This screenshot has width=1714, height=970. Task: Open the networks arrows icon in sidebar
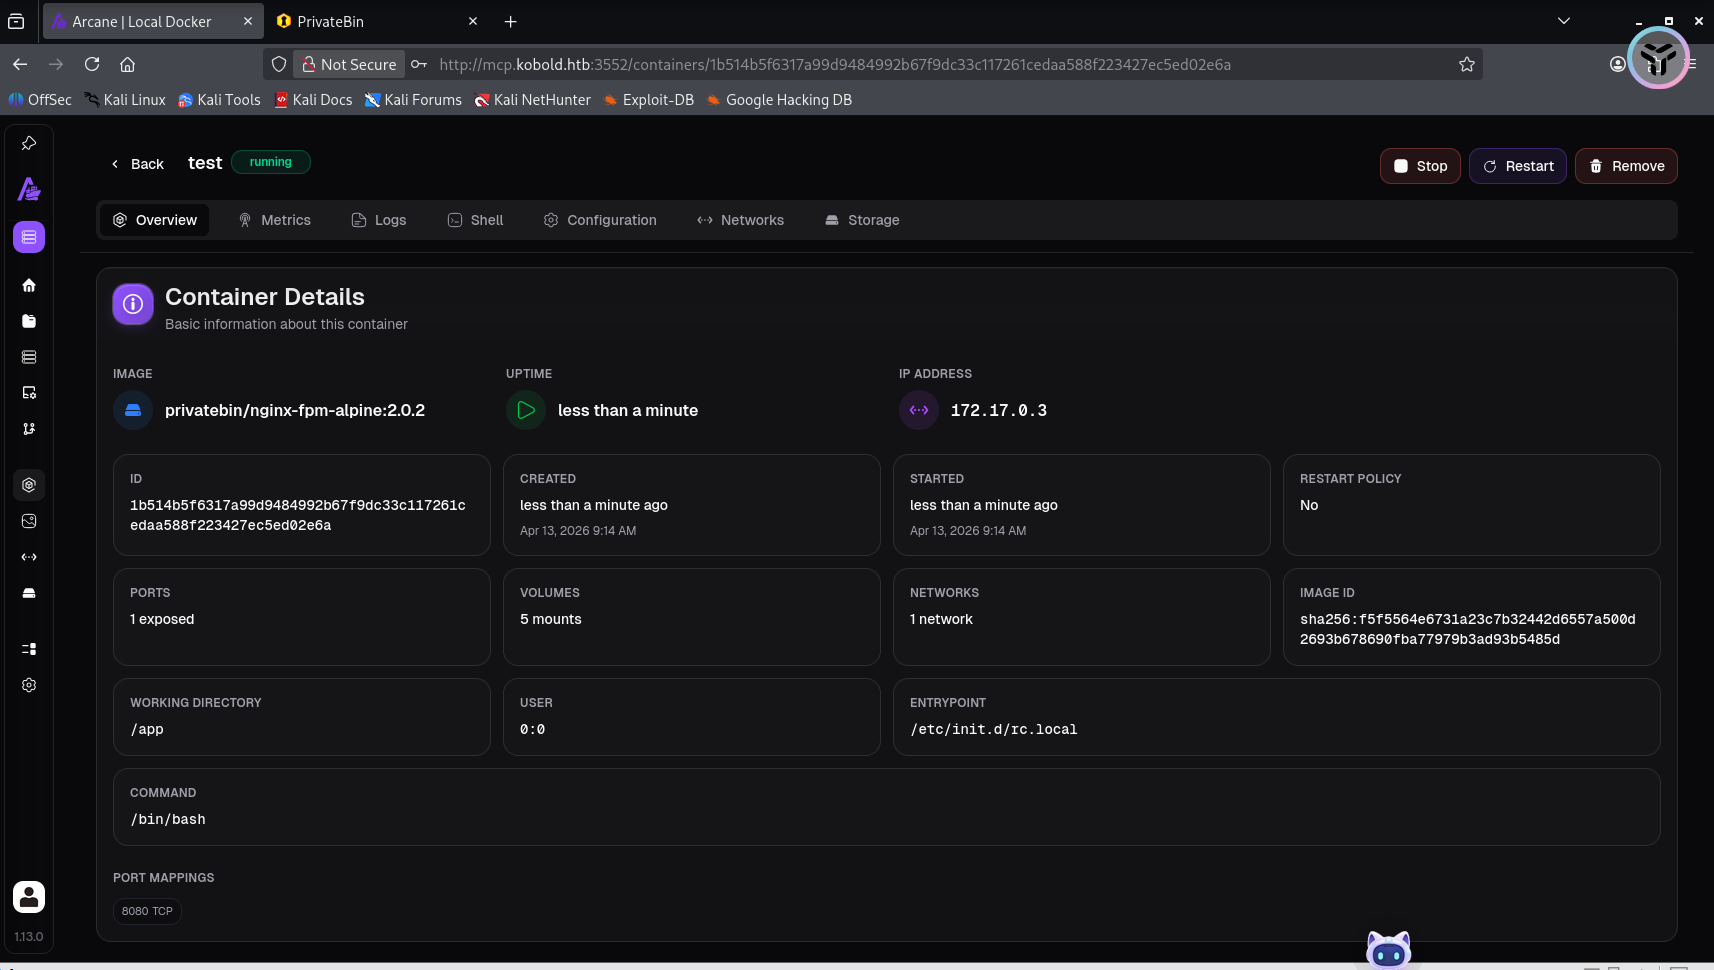(x=29, y=557)
